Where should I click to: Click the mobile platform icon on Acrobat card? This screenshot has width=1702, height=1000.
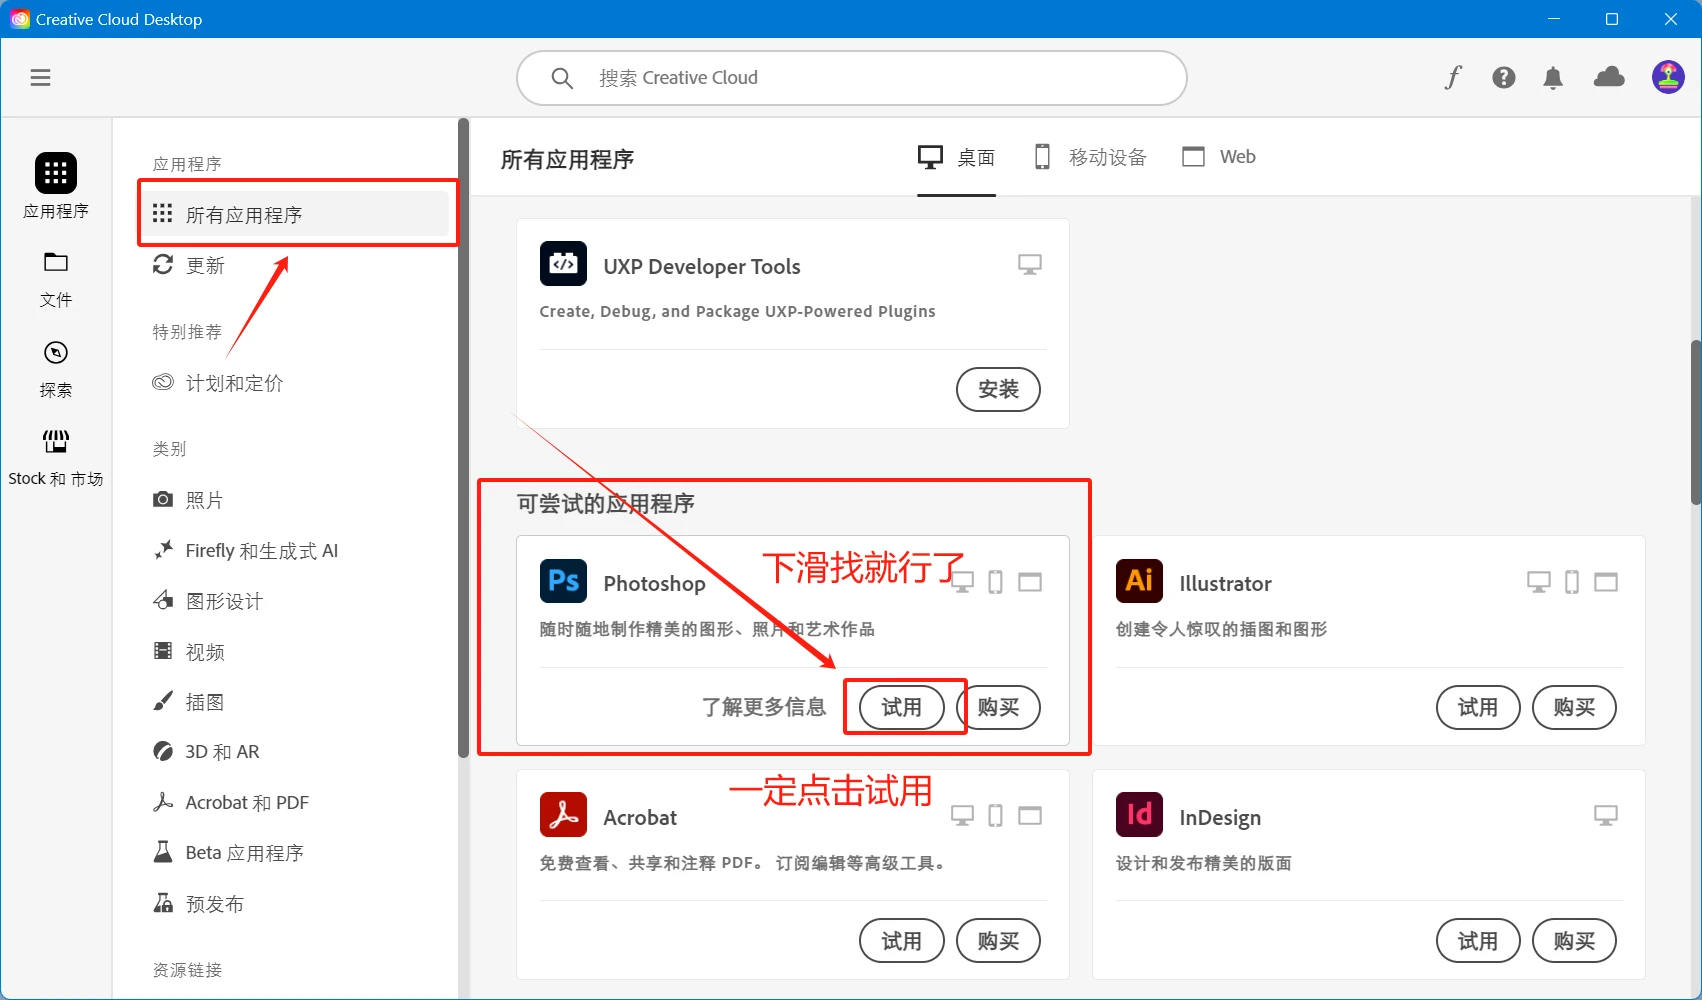coord(995,816)
